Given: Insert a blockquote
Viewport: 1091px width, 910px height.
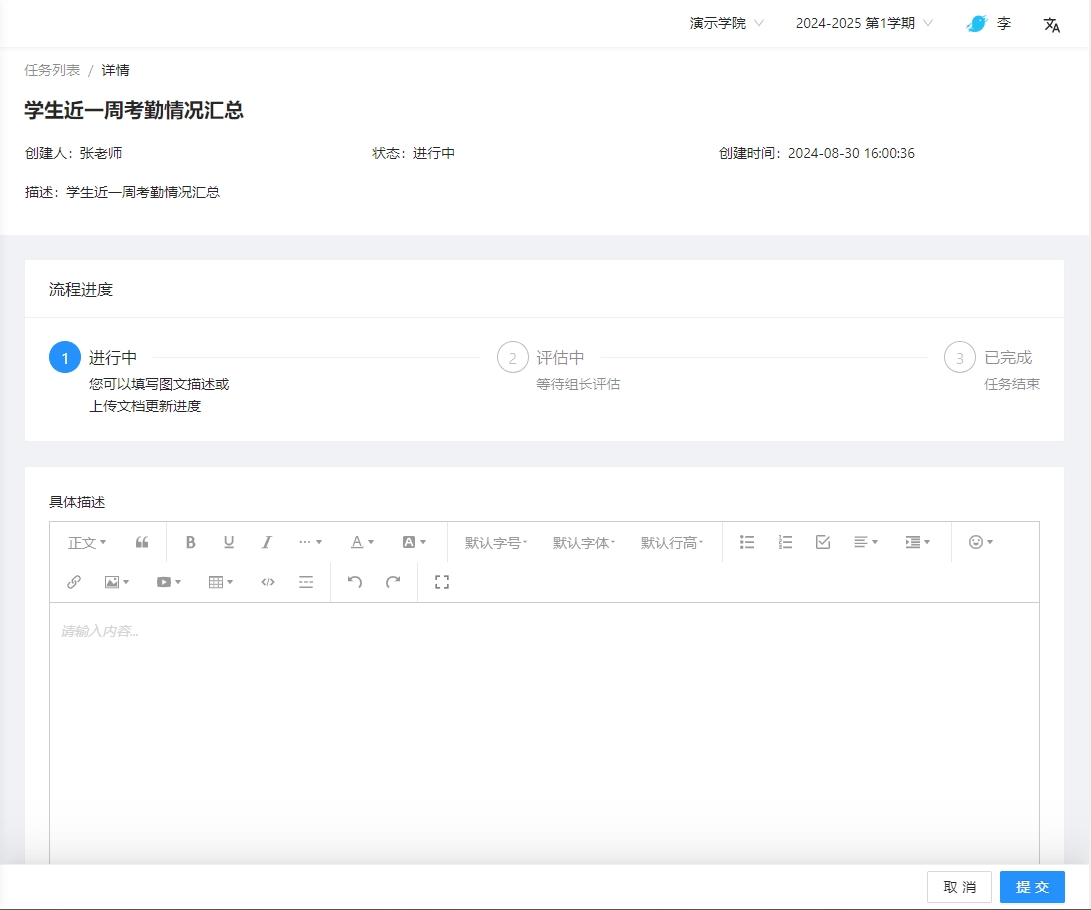Looking at the screenshot, I should pos(142,542).
